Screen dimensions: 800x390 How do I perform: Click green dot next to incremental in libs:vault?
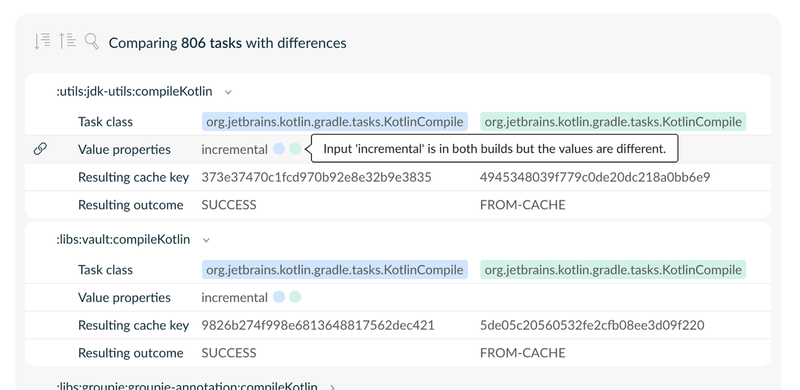point(295,297)
